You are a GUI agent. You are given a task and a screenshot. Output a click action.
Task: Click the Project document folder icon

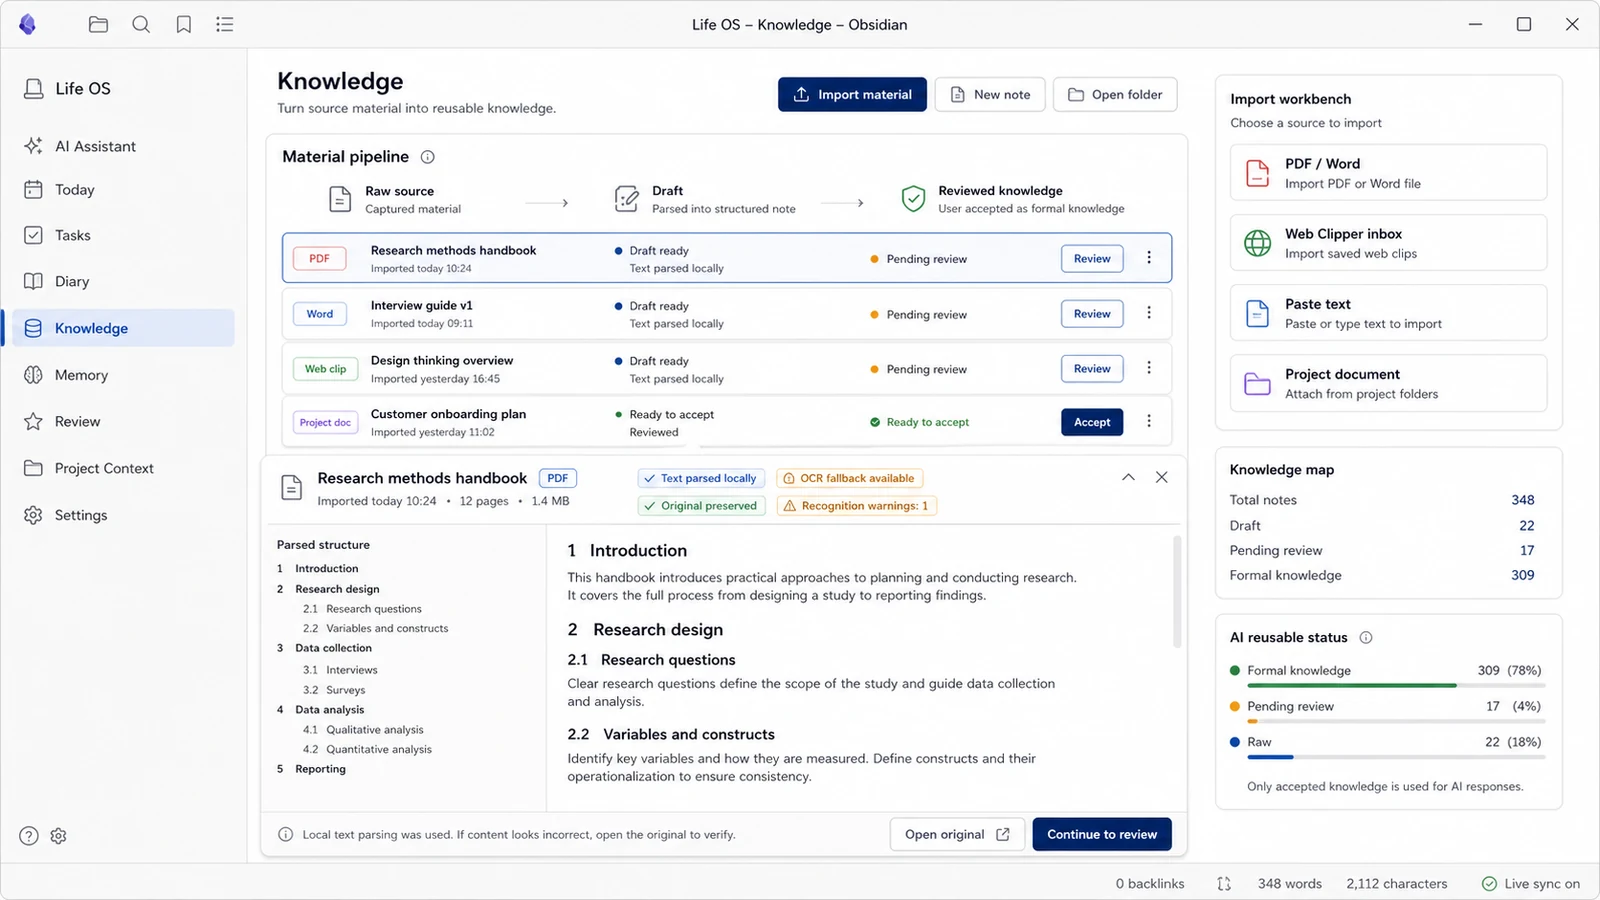point(1257,383)
